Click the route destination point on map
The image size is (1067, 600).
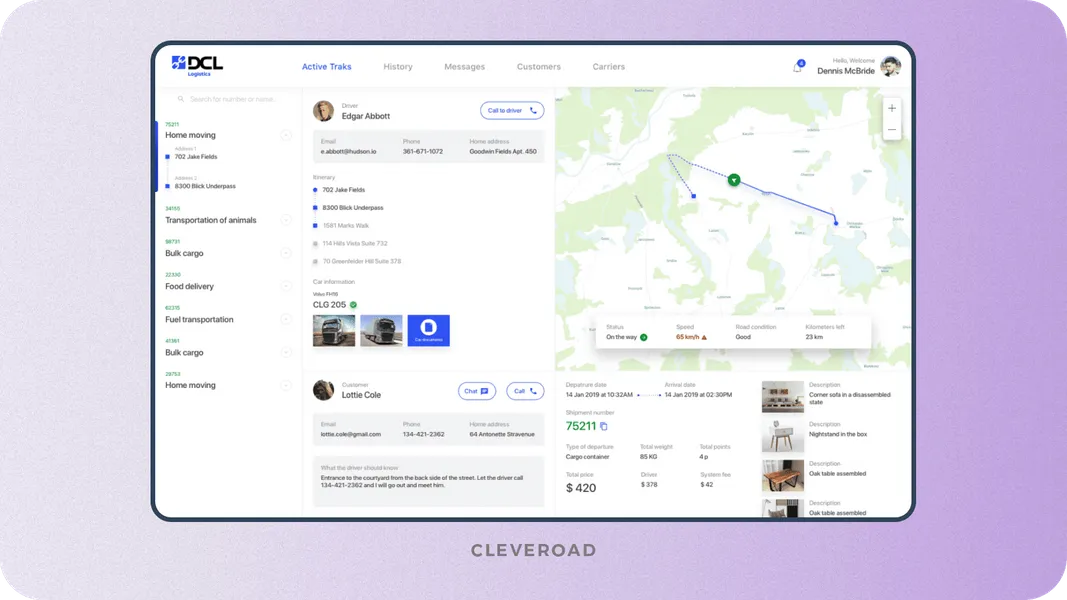pos(836,222)
